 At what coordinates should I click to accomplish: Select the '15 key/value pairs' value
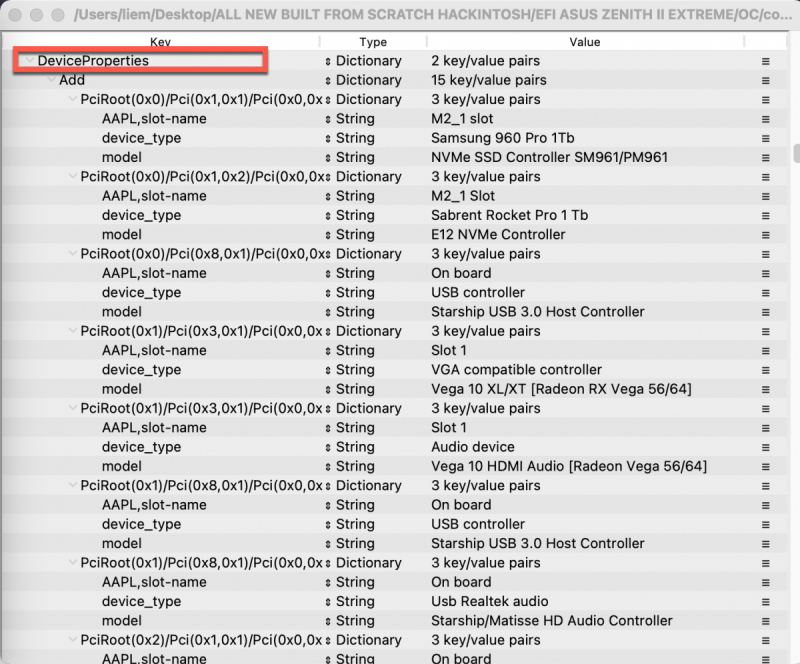point(489,80)
